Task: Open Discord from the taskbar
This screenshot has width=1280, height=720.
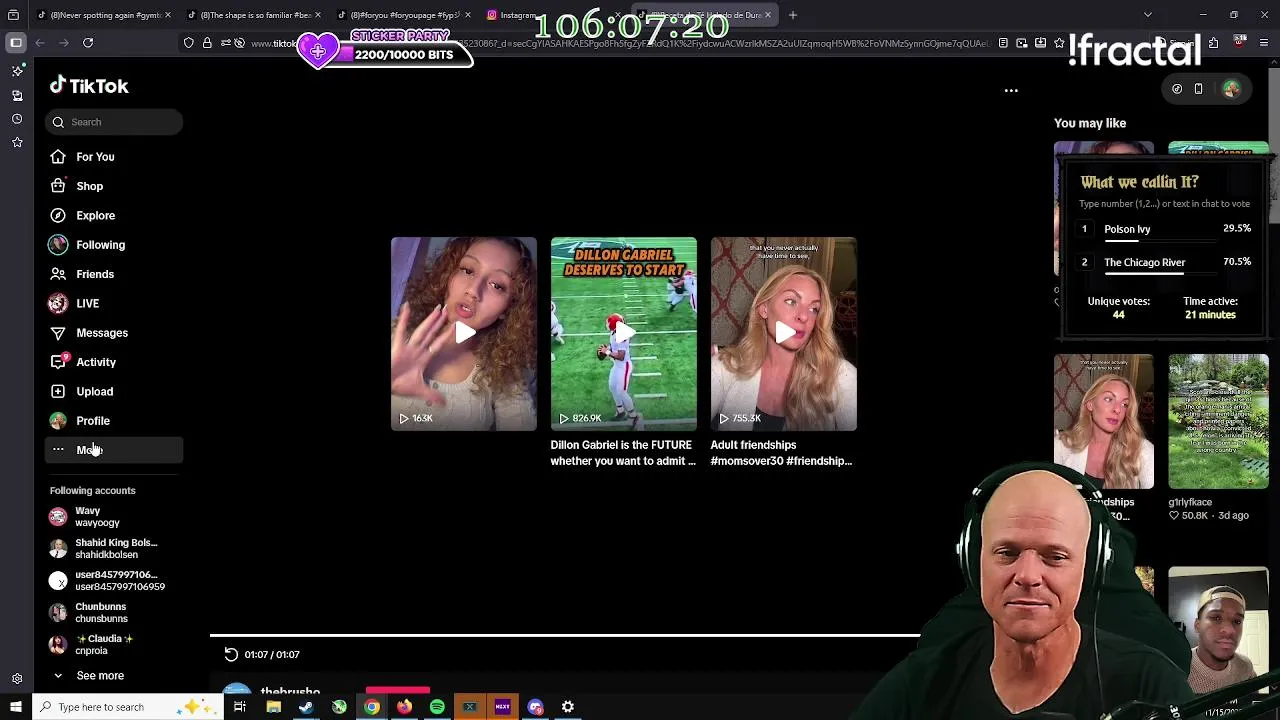Action: coord(535,707)
